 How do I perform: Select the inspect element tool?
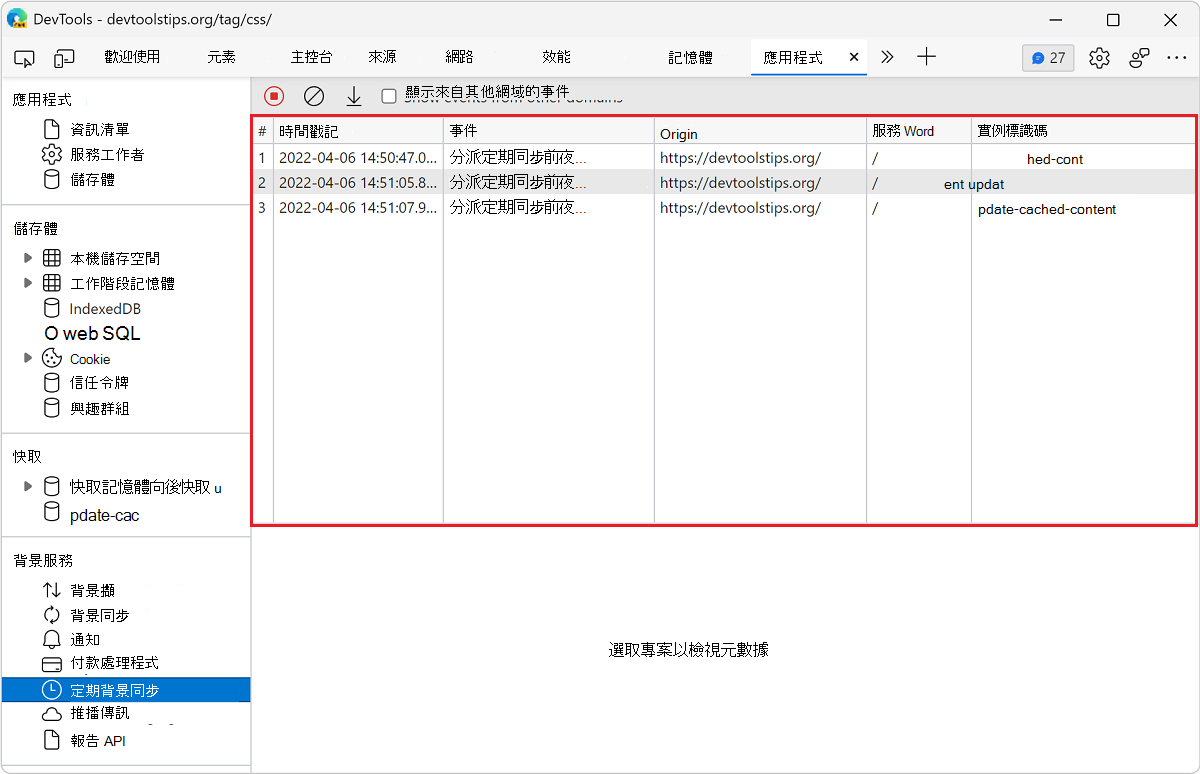(x=24, y=58)
